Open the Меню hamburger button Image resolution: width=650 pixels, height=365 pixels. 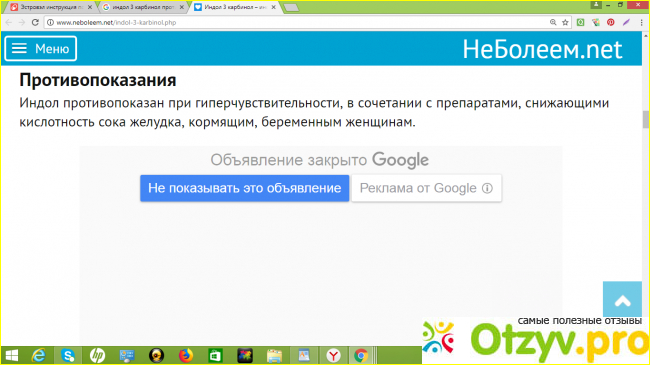coord(41,49)
